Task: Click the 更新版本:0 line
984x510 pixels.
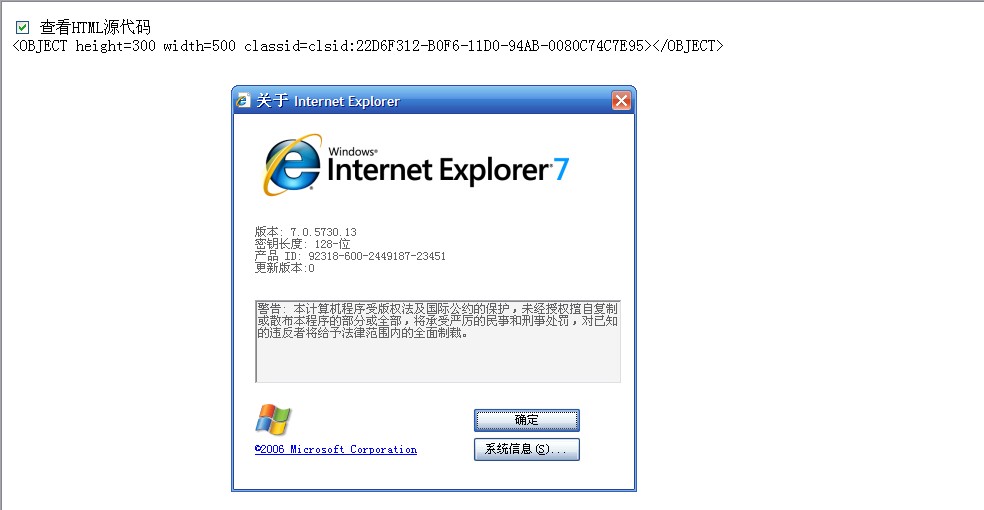Action: click(284, 268)
